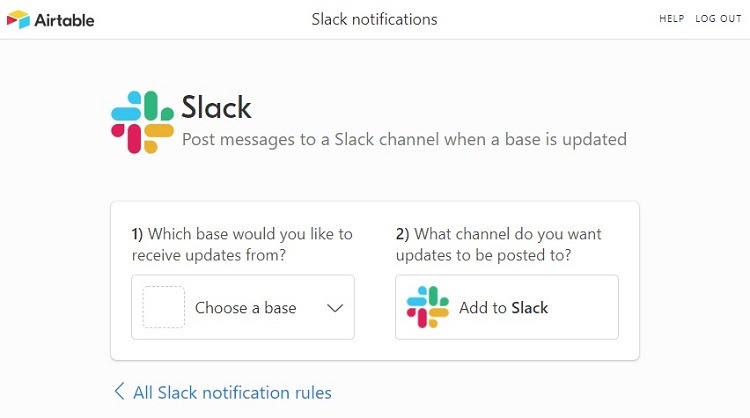Click the '1)' step number label

point(137,234)
